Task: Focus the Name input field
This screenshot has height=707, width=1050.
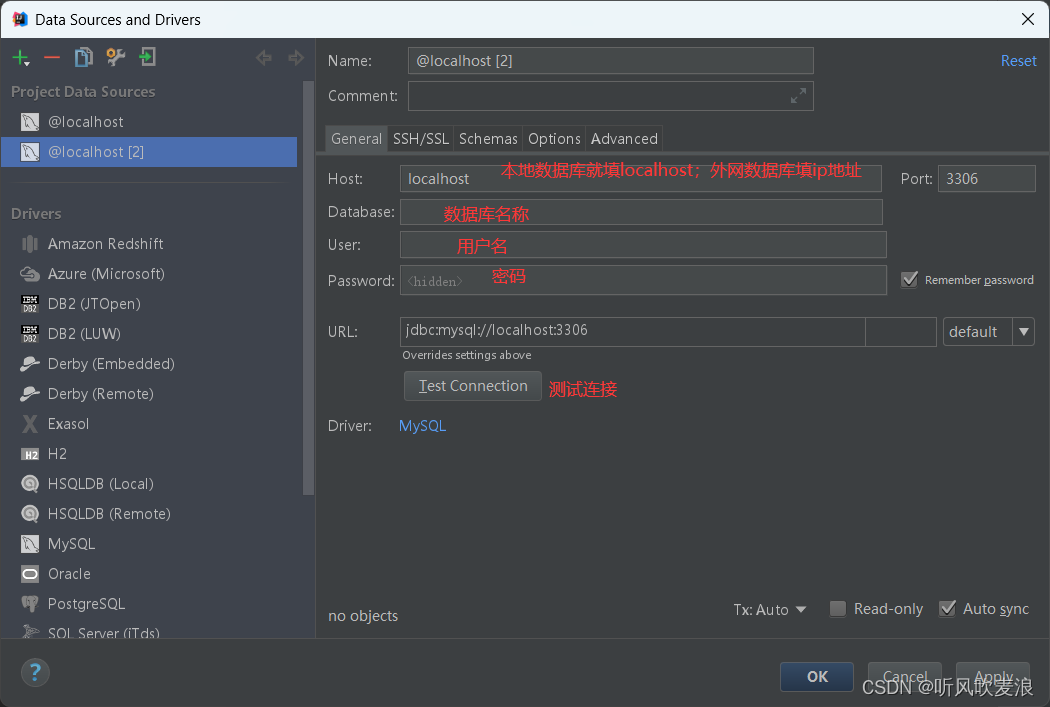Action: pyautogui.click(x=611, y=61)
